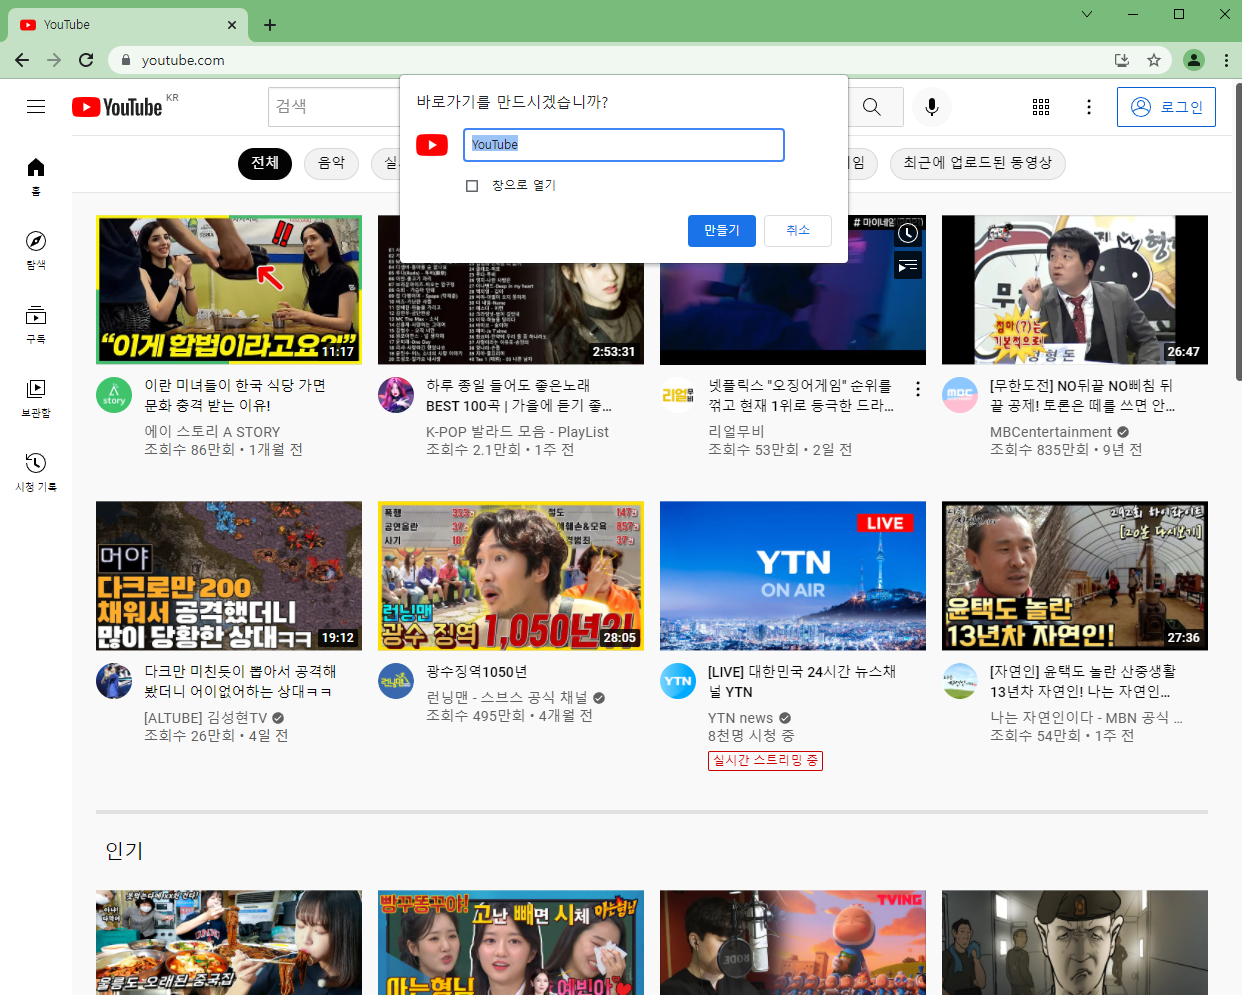Reload the page in browser toolbar
The height and width of the screenshot is (995, 1242).
[86, 60]
